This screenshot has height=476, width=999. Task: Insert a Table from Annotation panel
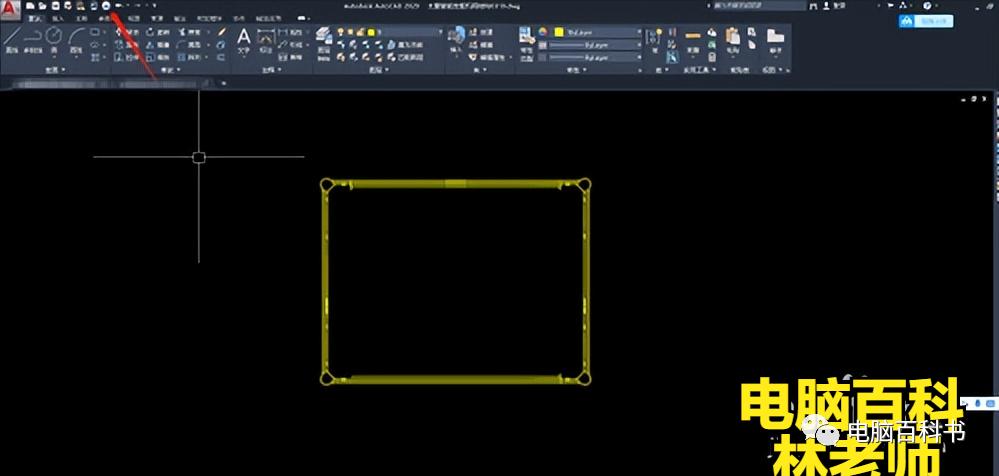coord(290,57)
